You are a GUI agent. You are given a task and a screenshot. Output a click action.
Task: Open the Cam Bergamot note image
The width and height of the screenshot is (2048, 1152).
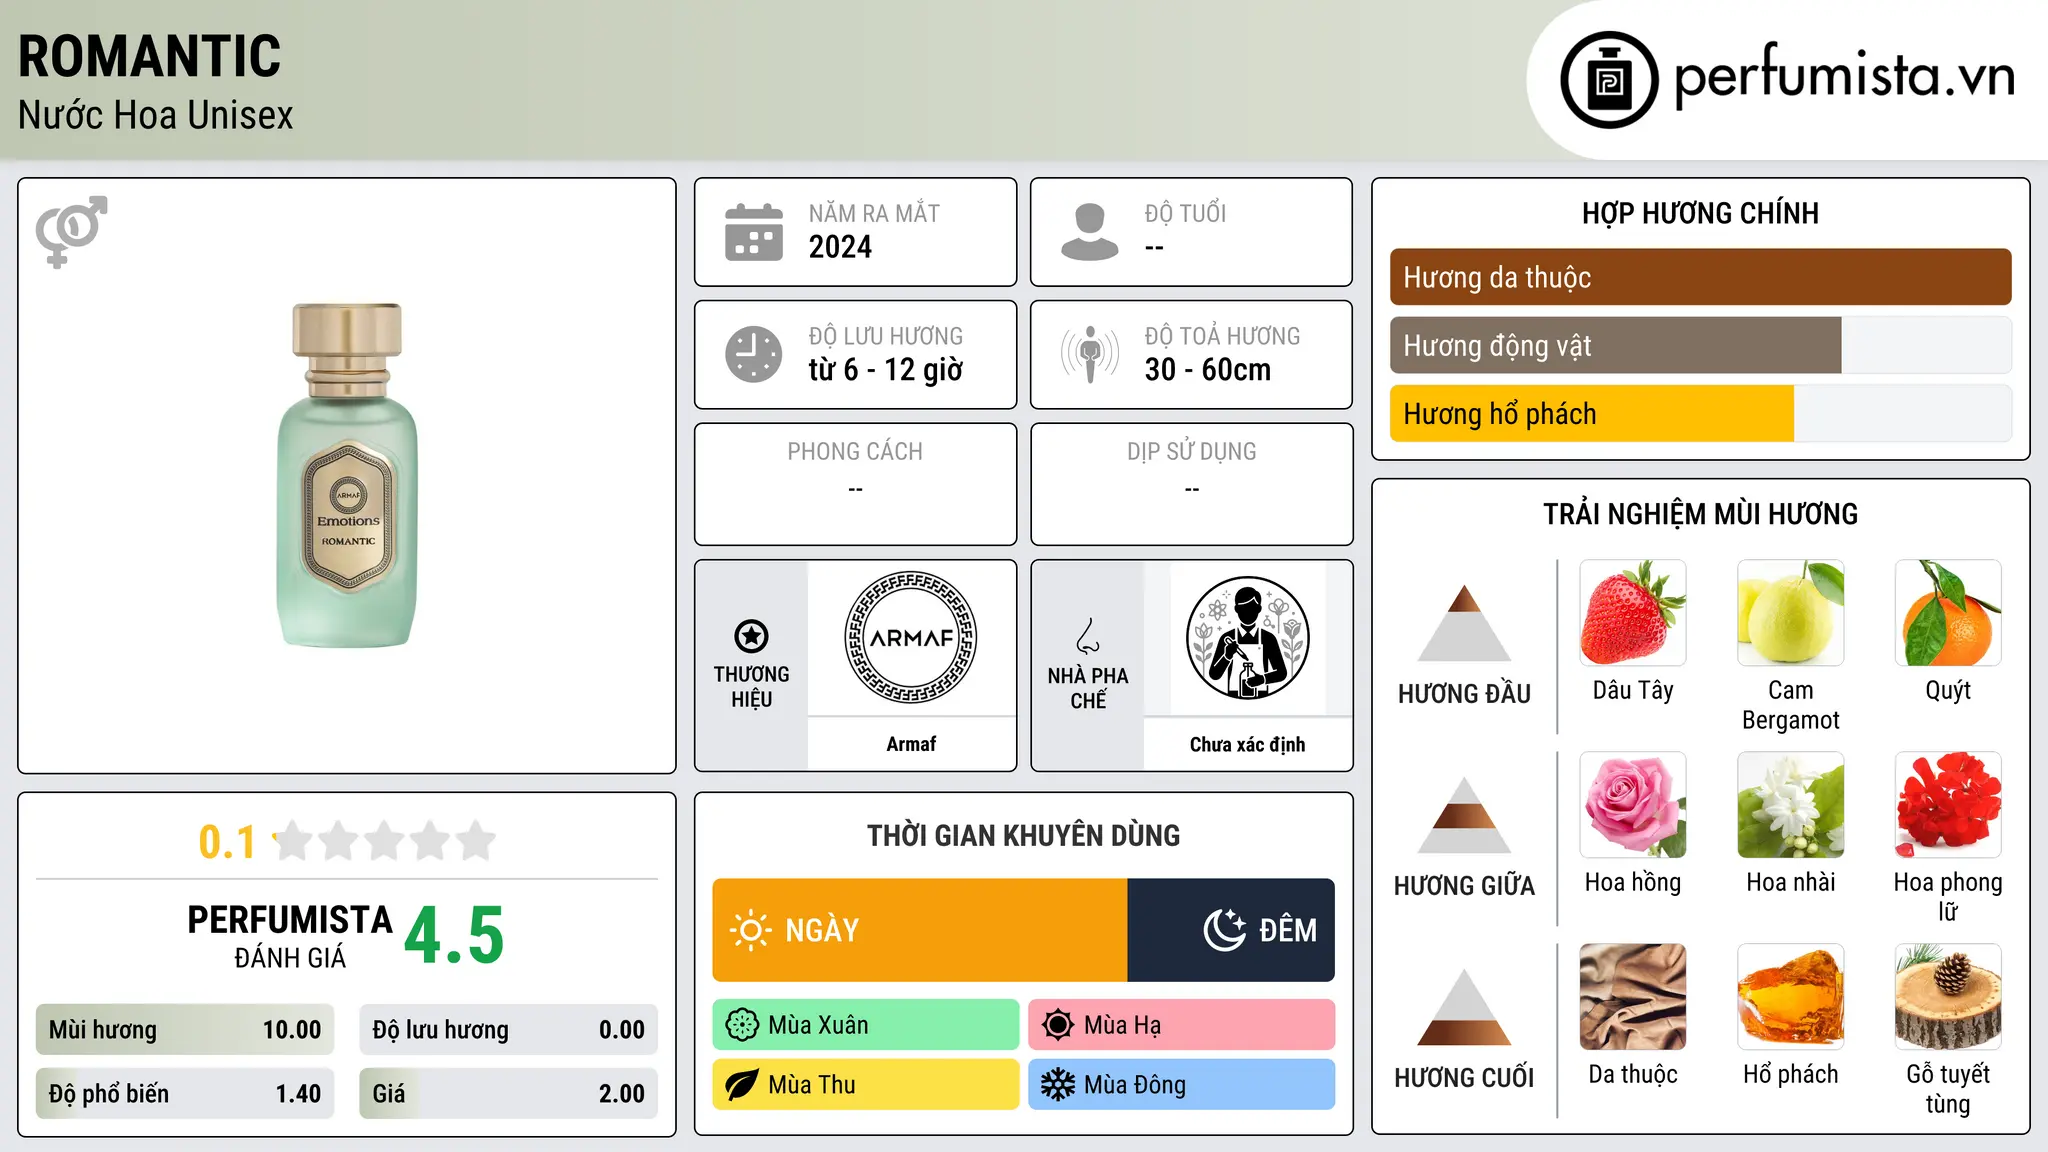tap(1791, 613)
